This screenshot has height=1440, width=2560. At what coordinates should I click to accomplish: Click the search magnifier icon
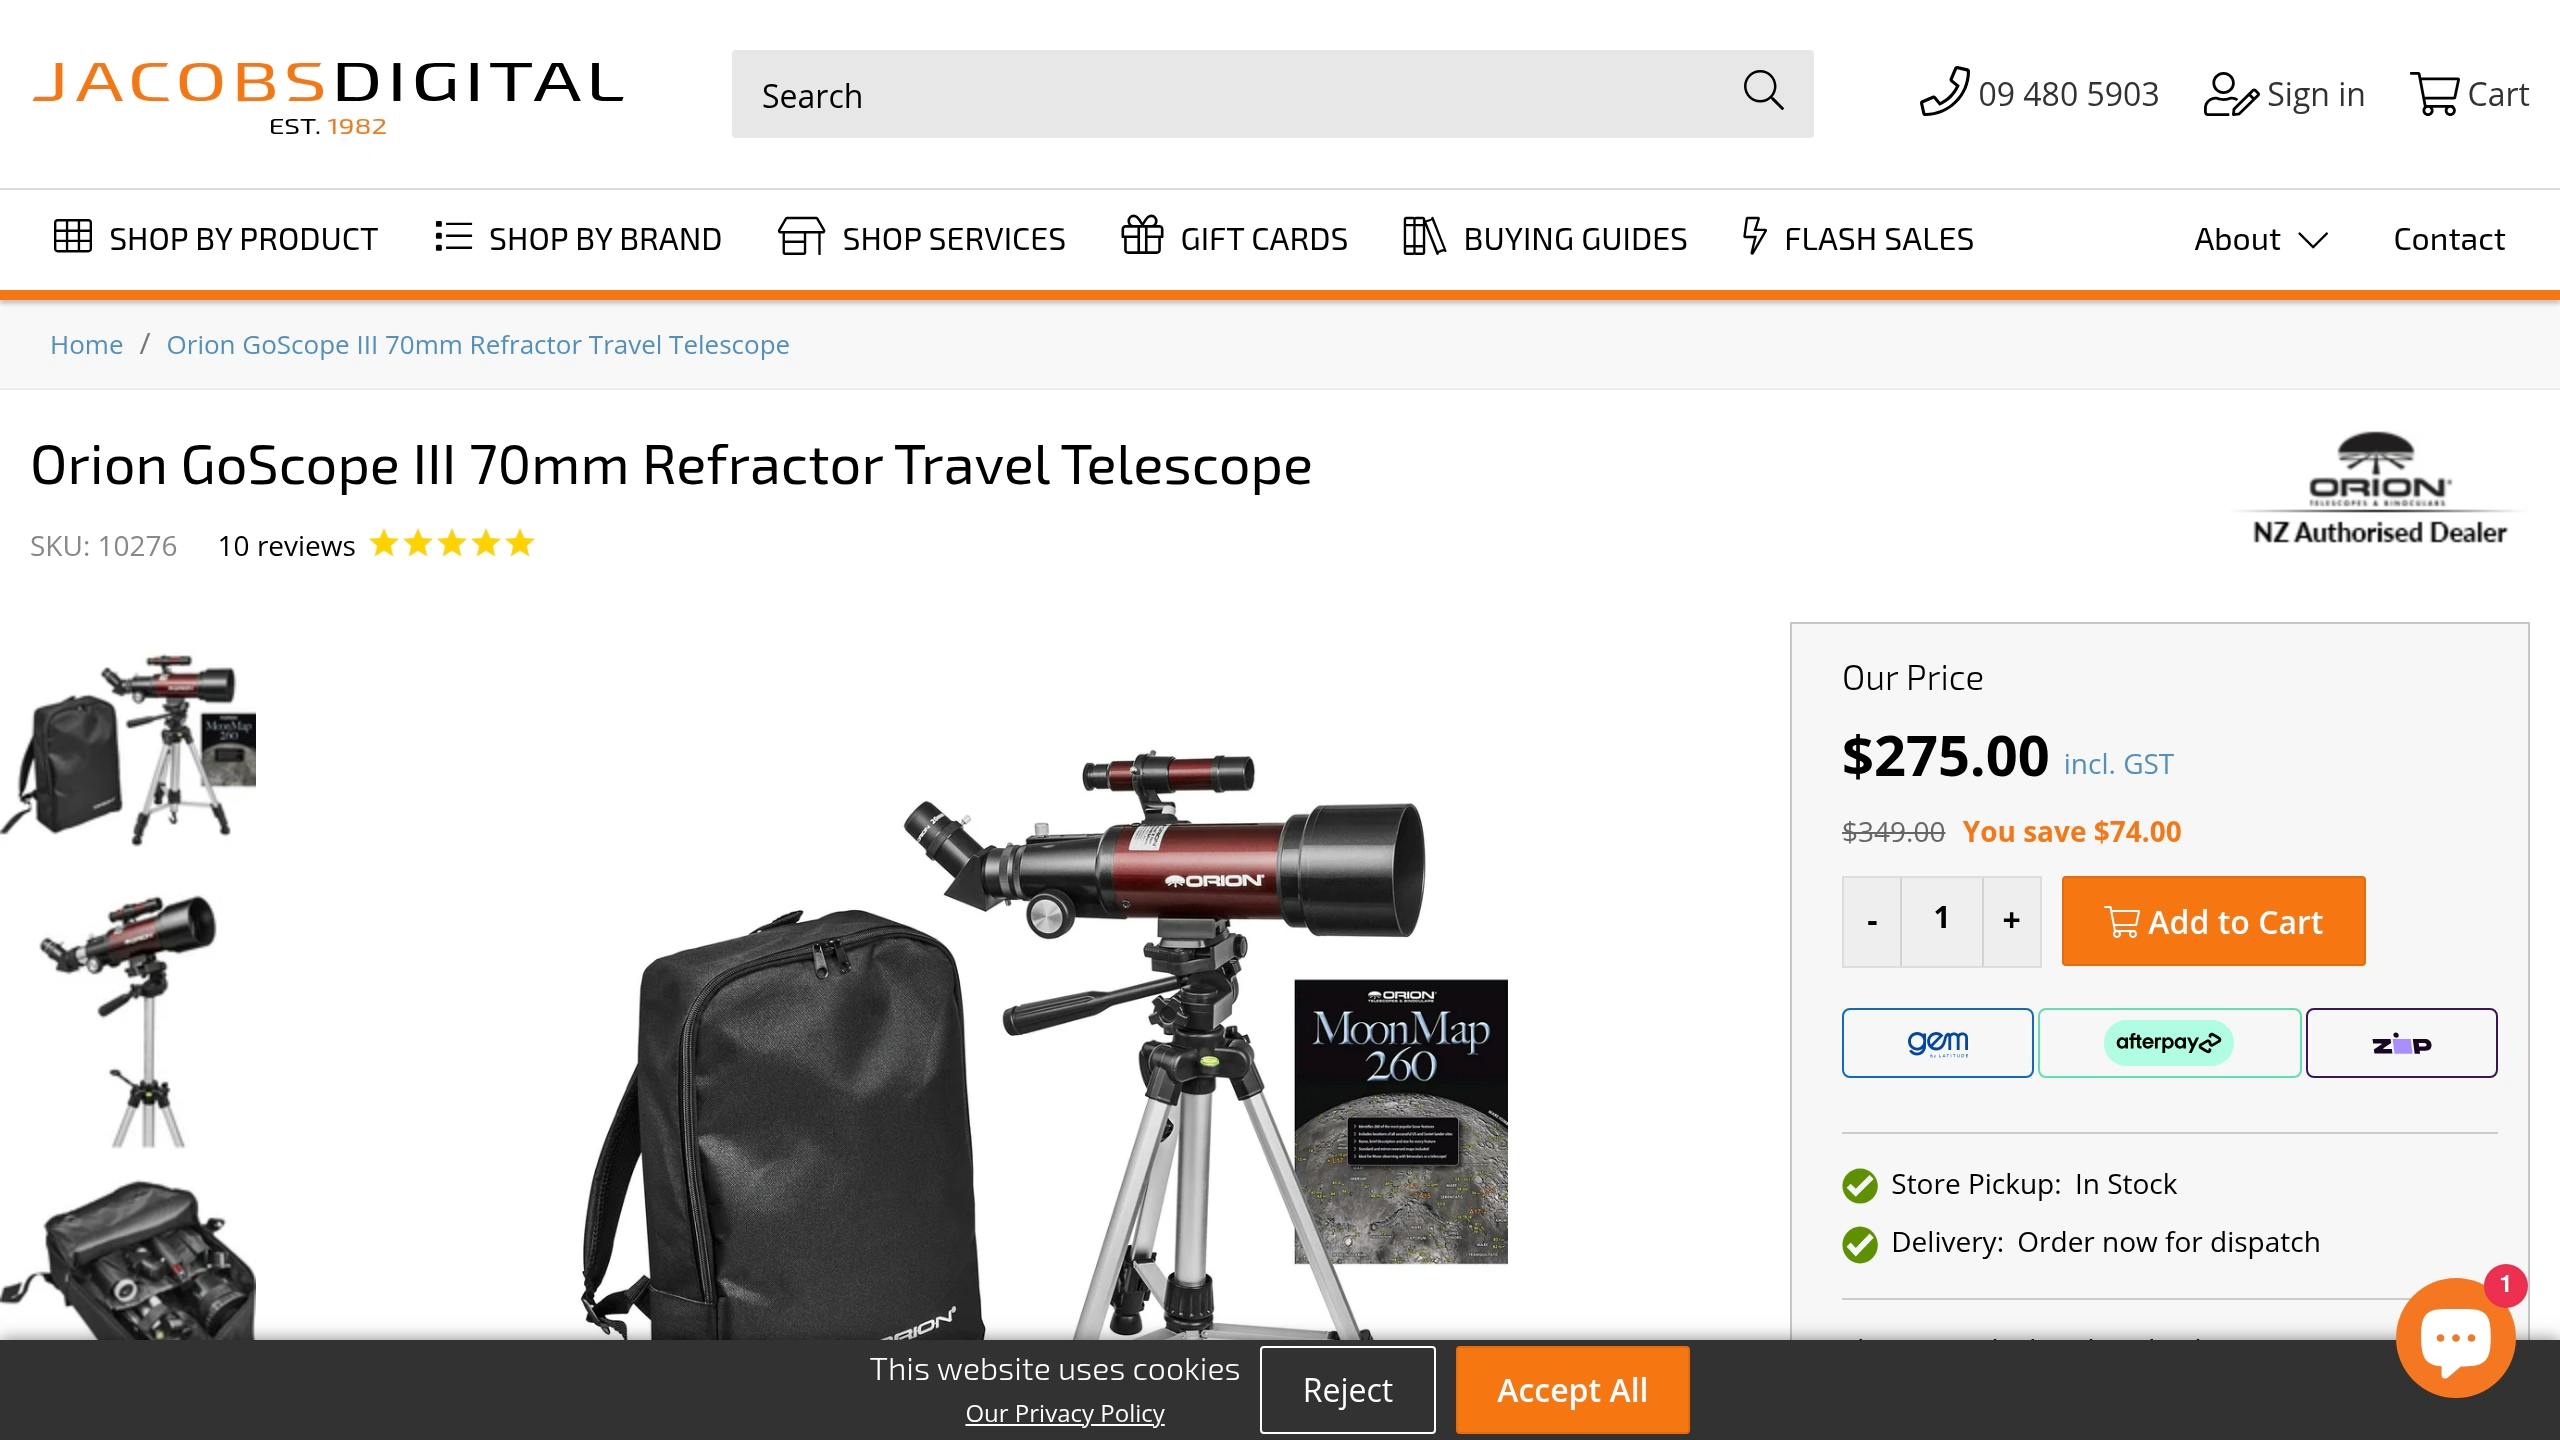coord(1763,92)
